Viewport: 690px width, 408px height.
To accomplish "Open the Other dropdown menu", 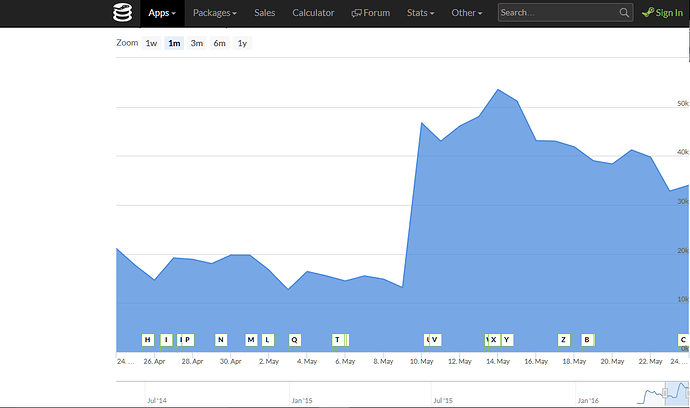I will coord(466,13).
